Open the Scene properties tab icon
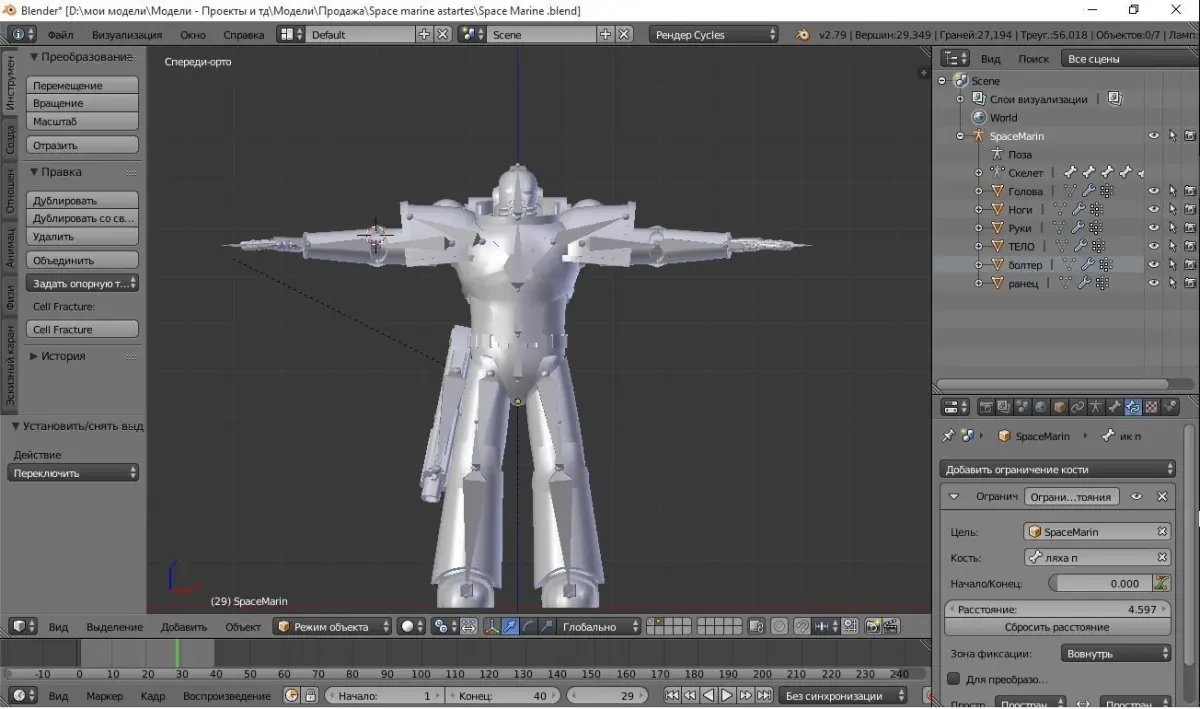Viewport: 1200px width, 709px height. pyautogui.click(x=1022, y=407)
